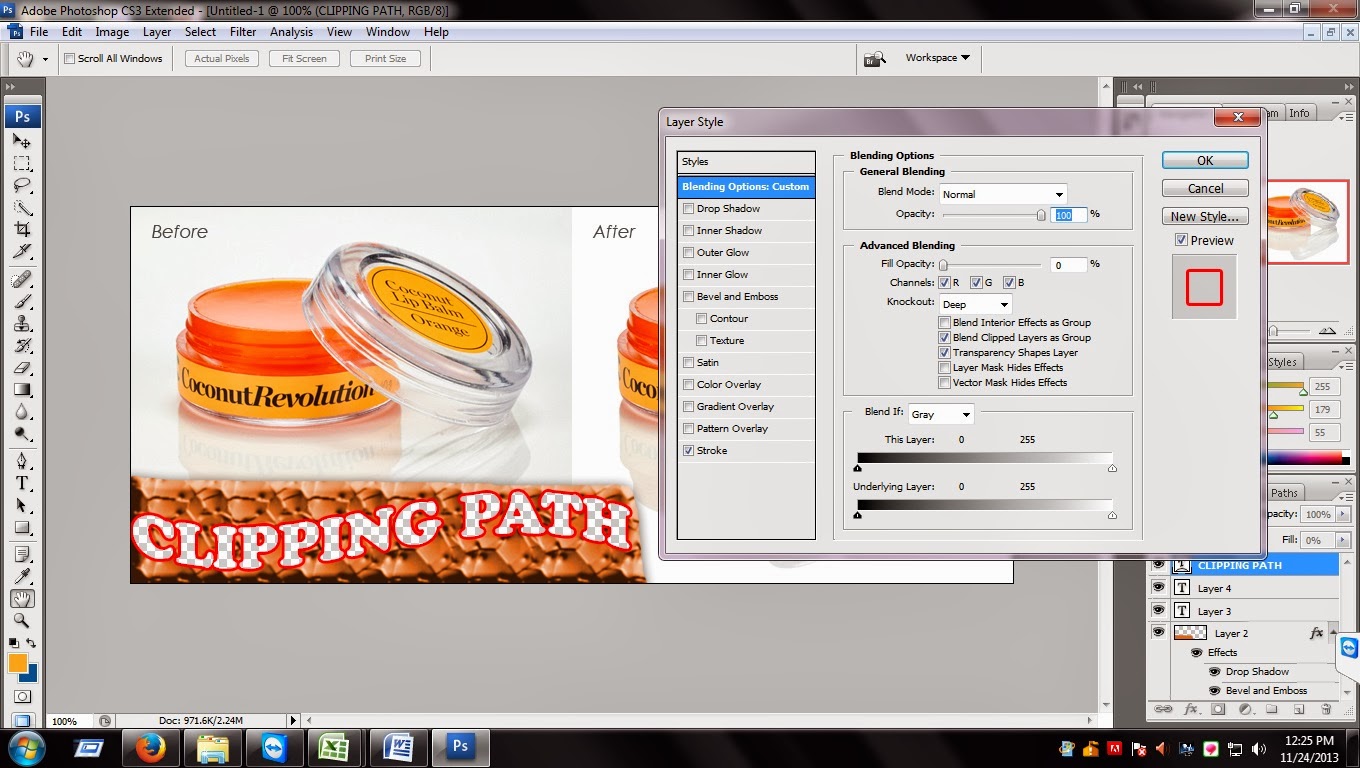Select the History Brush tool

[22, 345]
